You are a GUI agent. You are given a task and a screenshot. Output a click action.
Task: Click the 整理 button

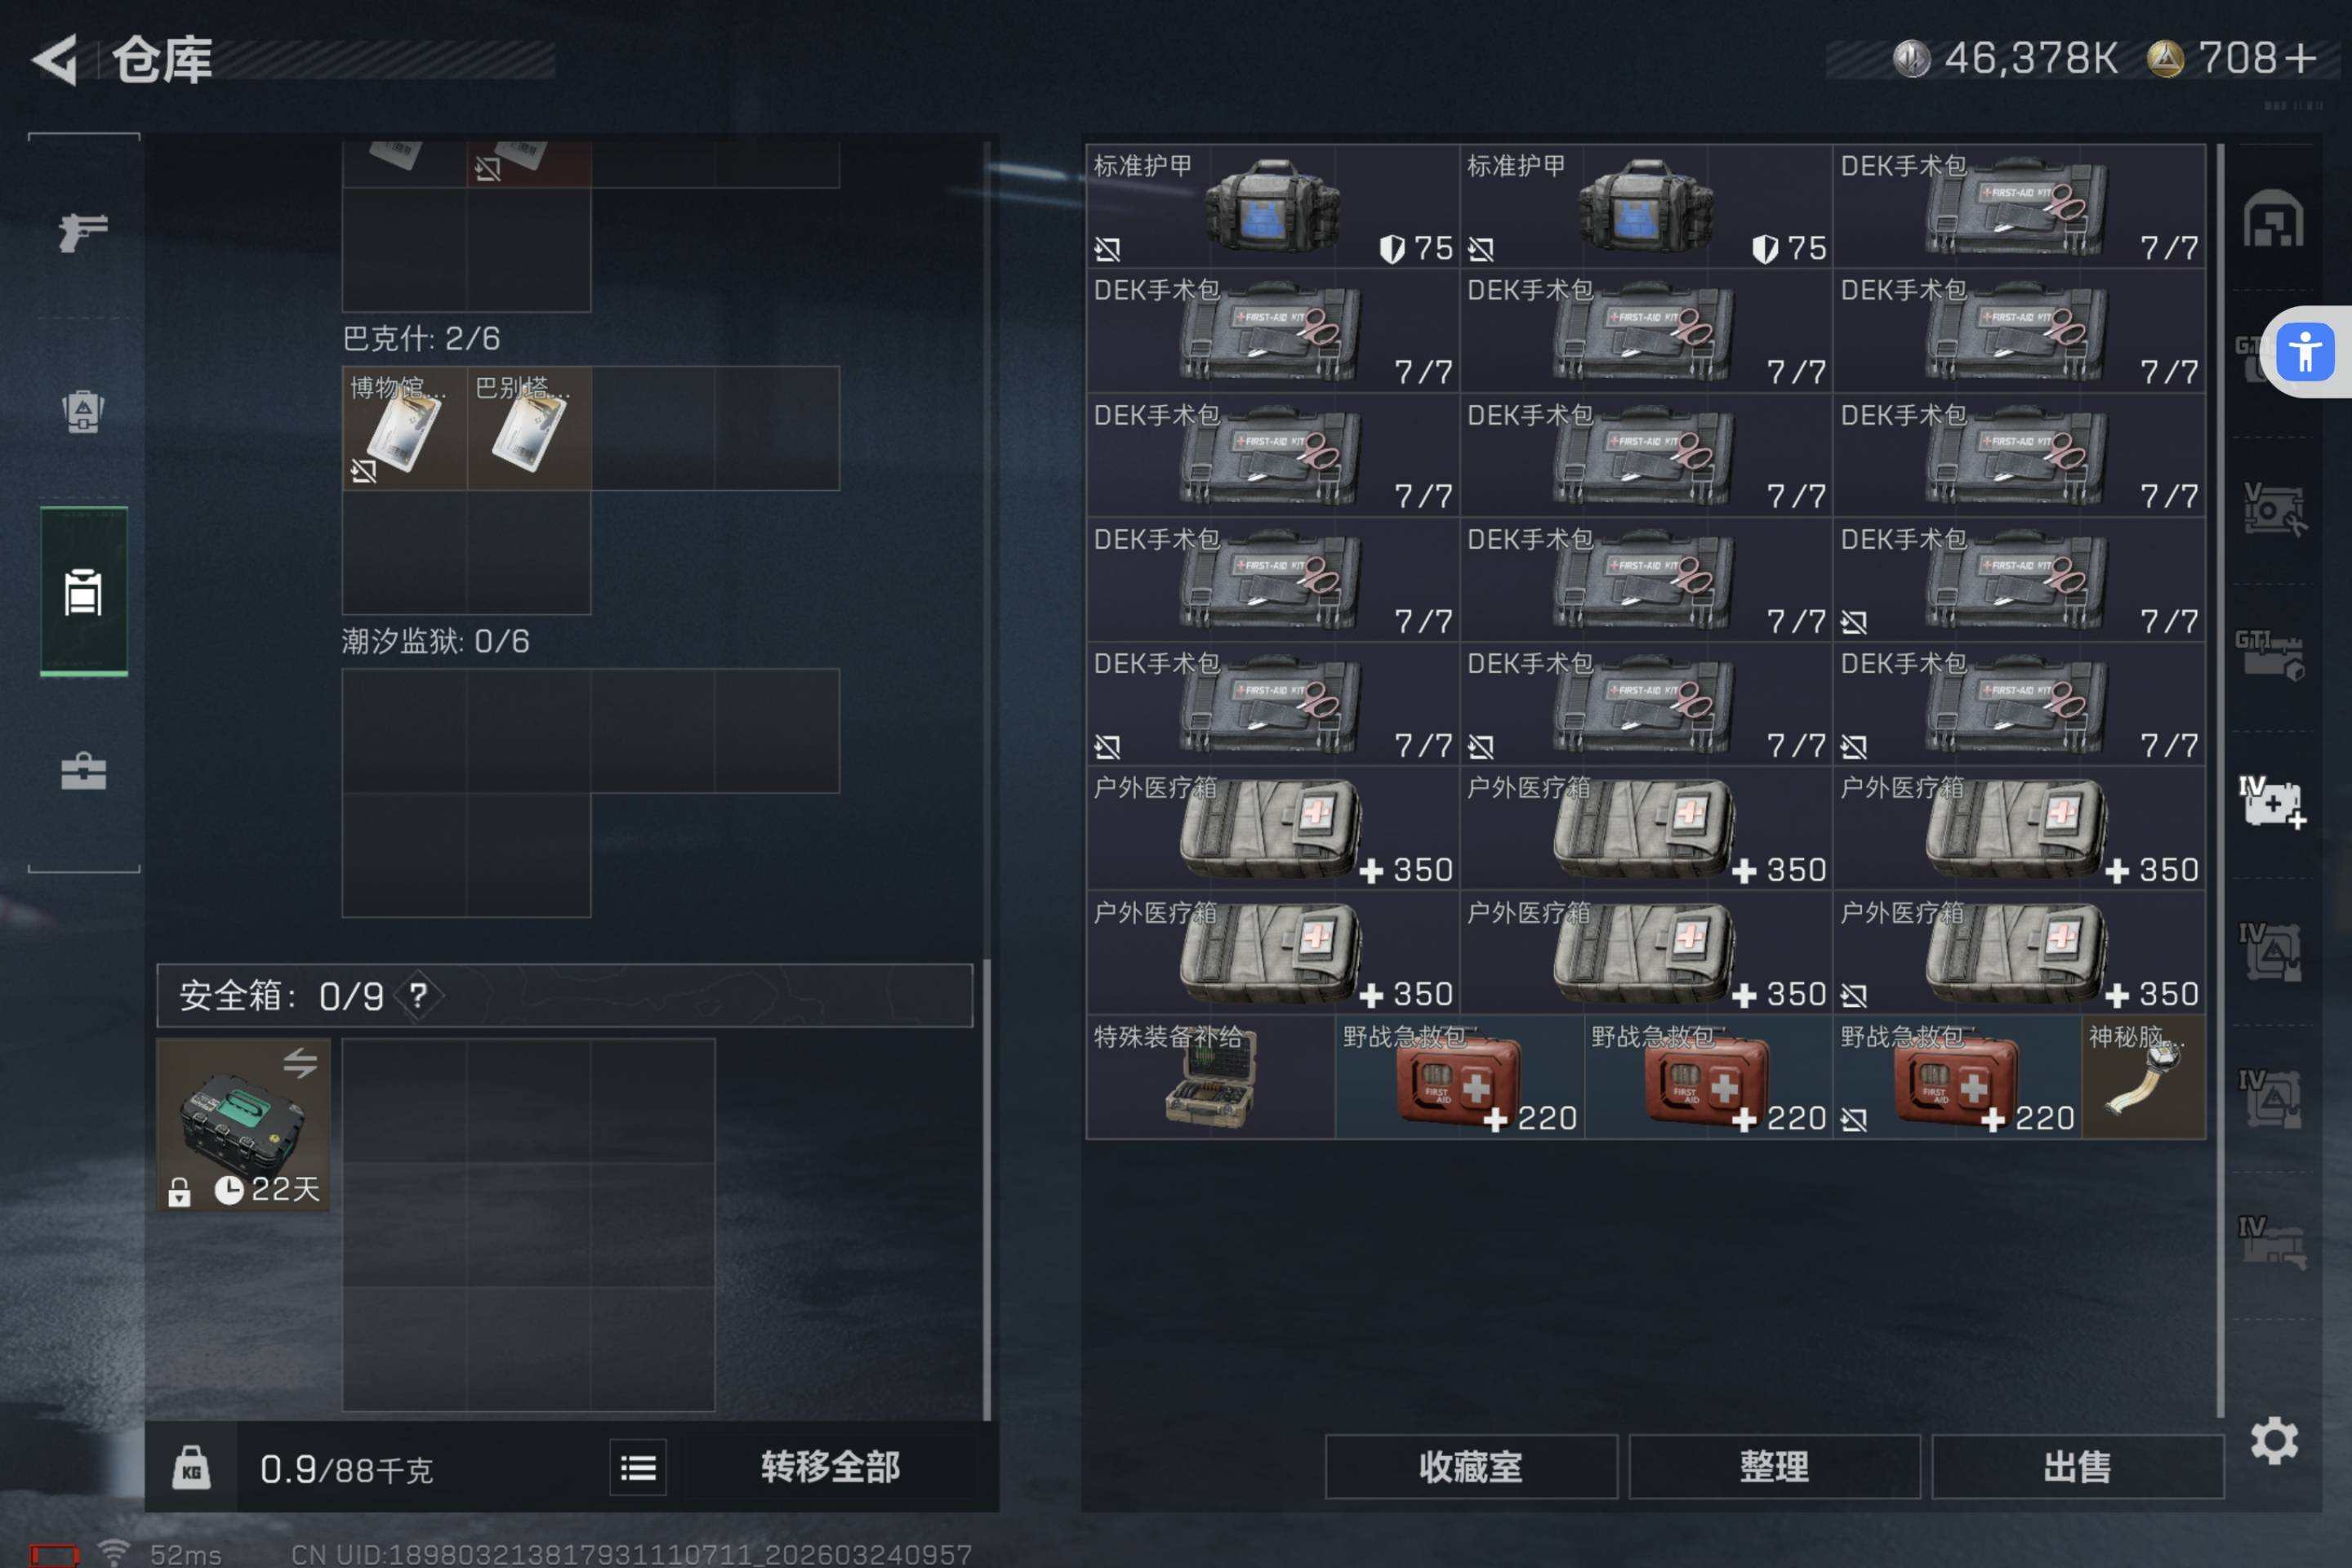point(1774,1467)
